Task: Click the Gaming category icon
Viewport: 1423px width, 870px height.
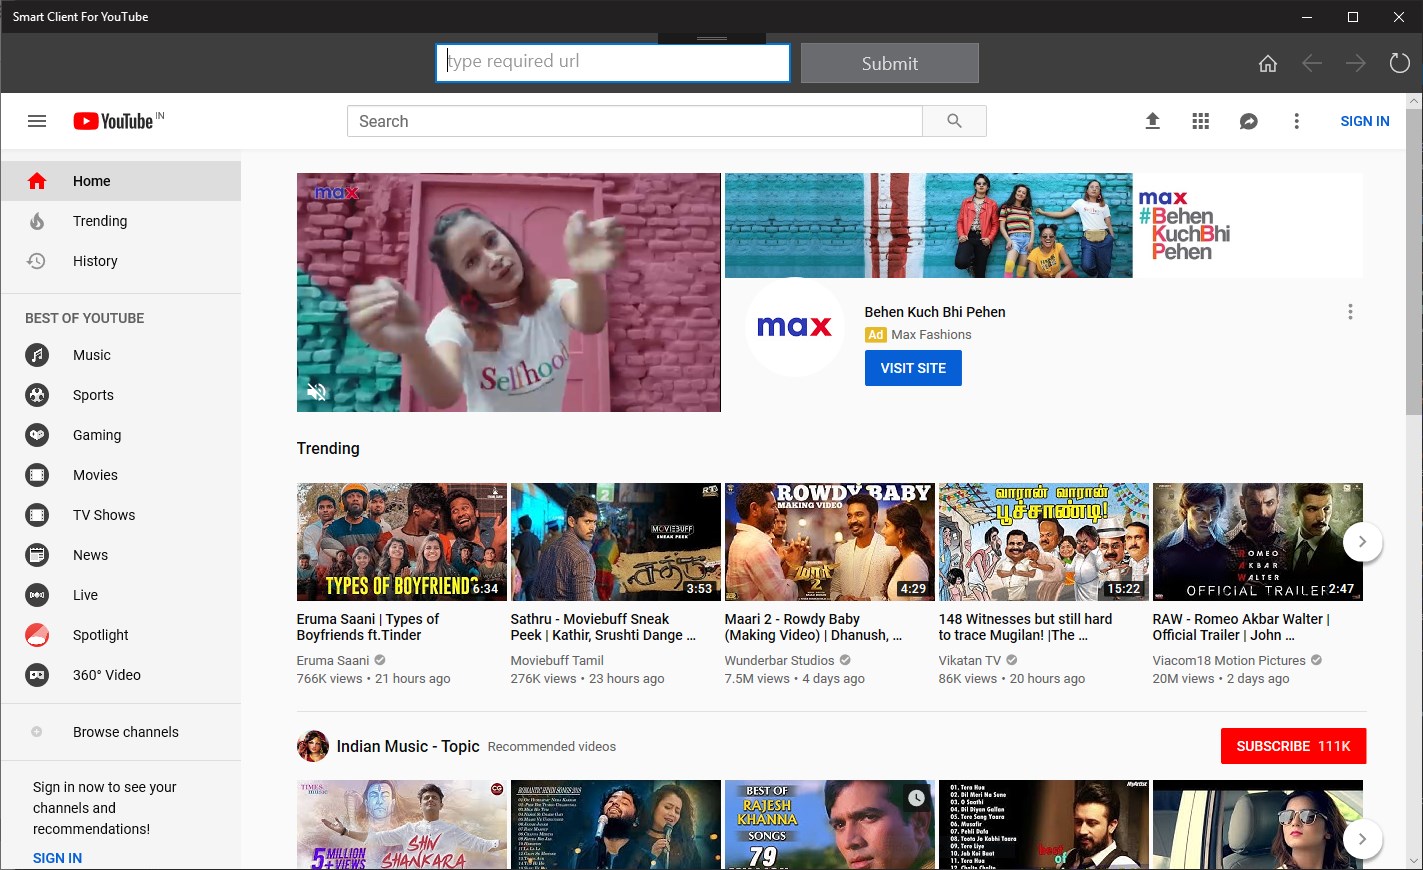Action: pos(37,435)
